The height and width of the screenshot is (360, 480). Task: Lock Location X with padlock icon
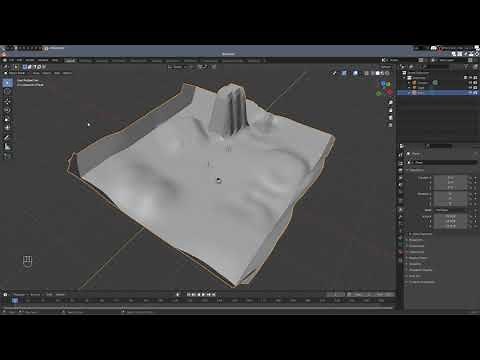coord(471,178)
